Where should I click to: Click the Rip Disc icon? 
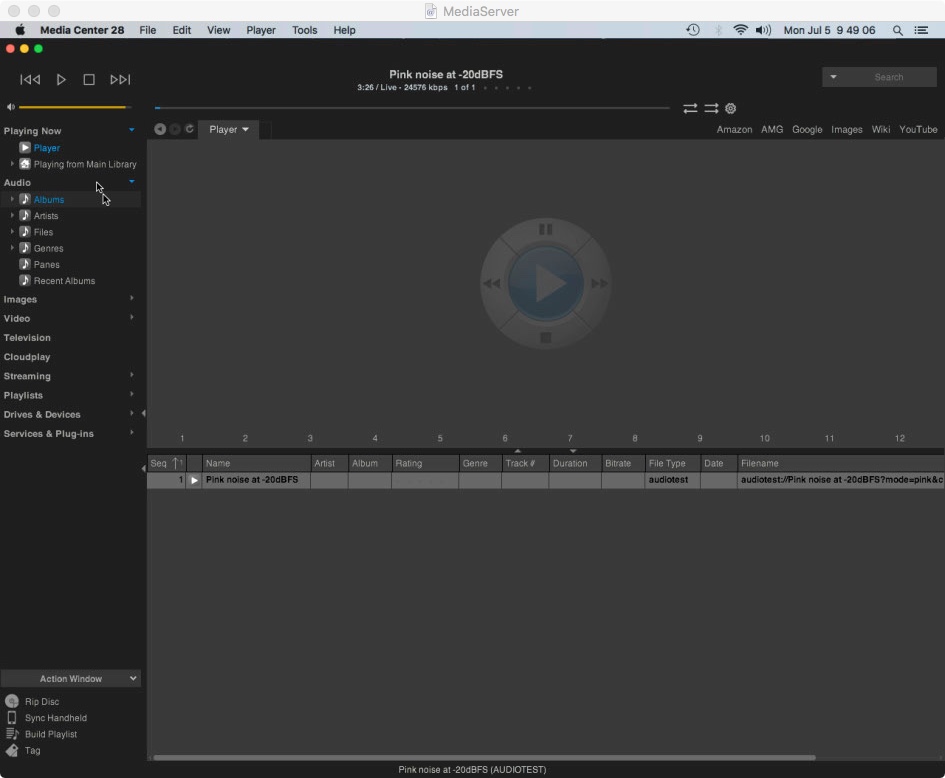pyautogui.click(x=11, y=701)
